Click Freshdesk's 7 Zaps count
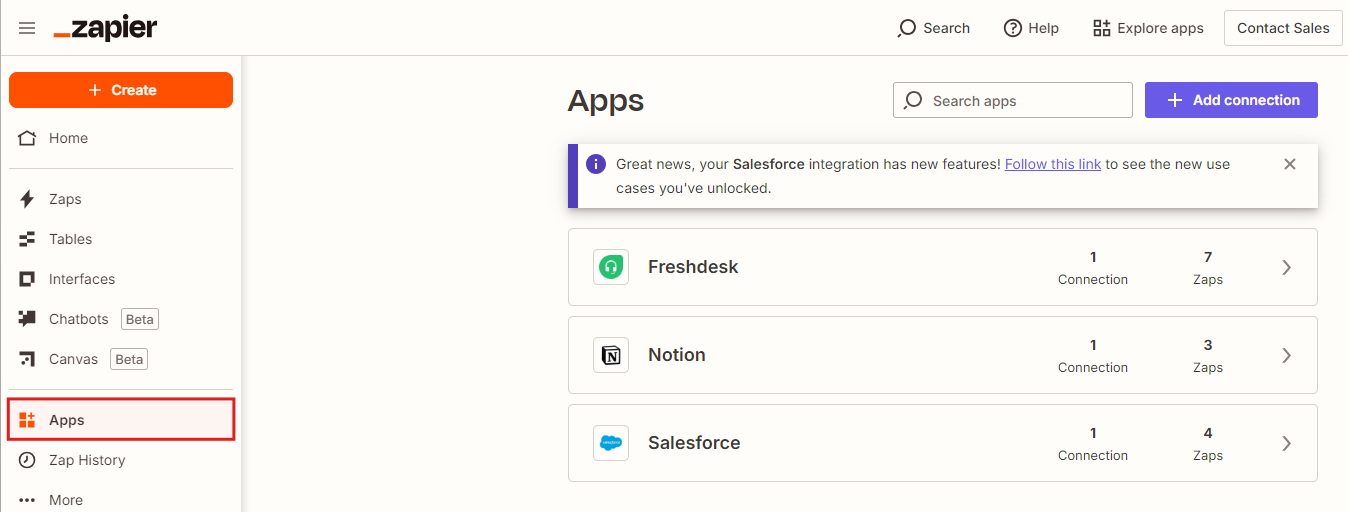This screenshot has width=1348, height=512. click(x=1208, y=268)
